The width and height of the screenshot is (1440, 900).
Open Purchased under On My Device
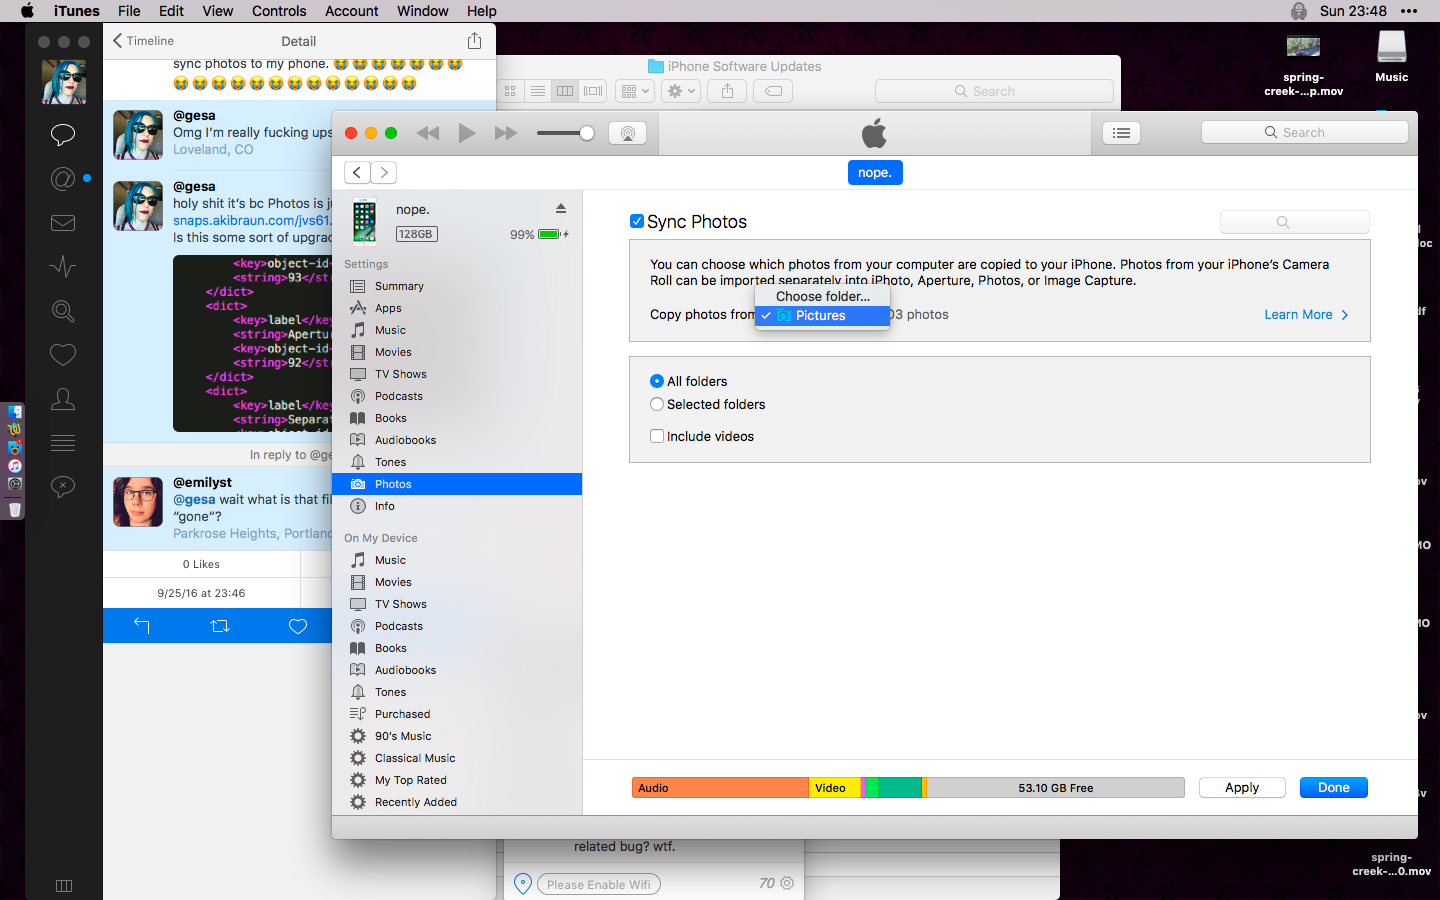(402, 714)
